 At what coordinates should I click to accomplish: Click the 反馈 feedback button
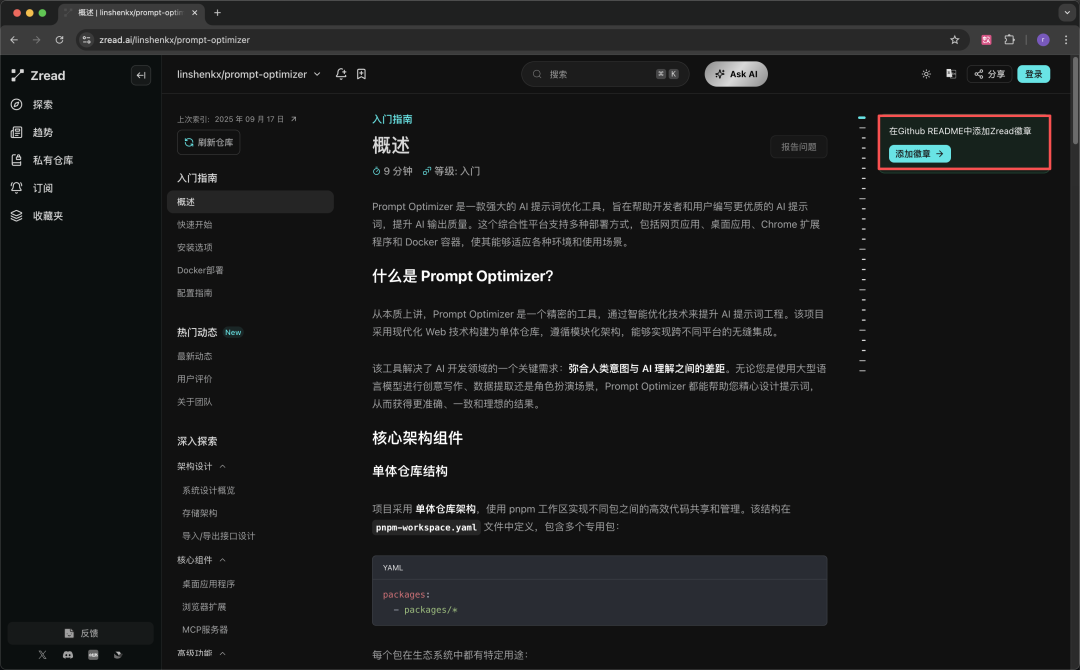pos(81,633)
